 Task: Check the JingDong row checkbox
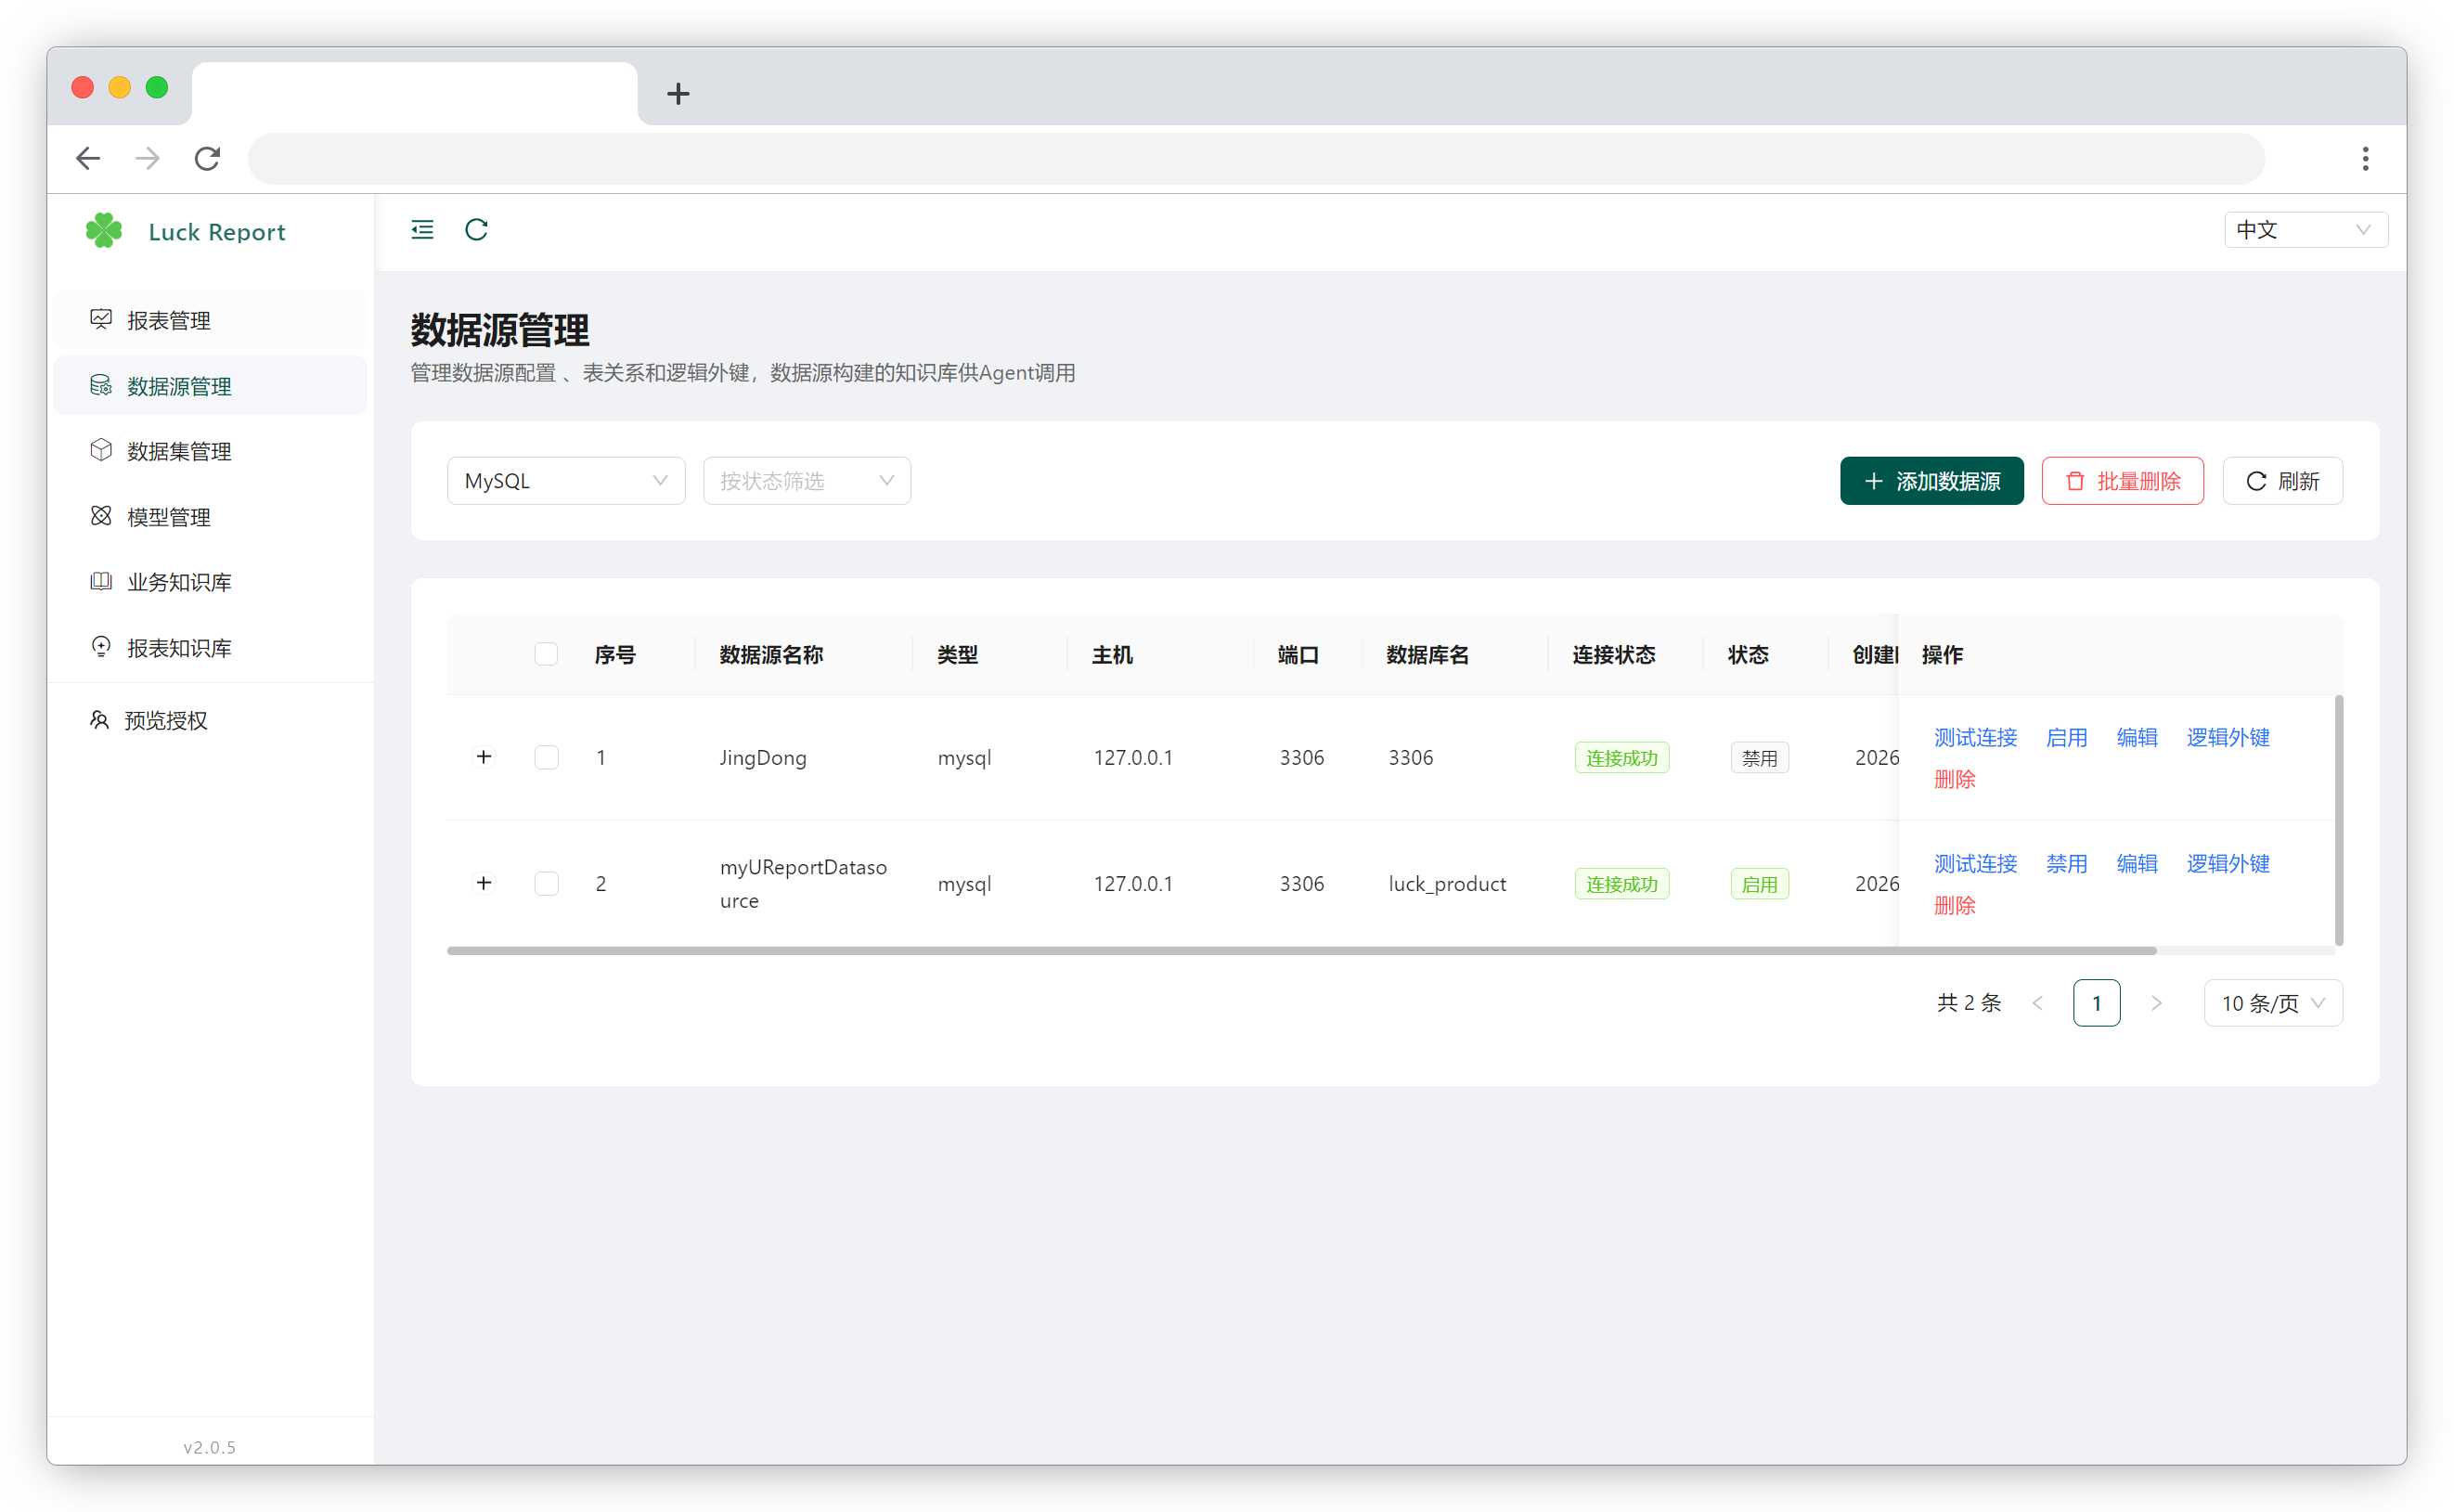[x=546, y=757]
